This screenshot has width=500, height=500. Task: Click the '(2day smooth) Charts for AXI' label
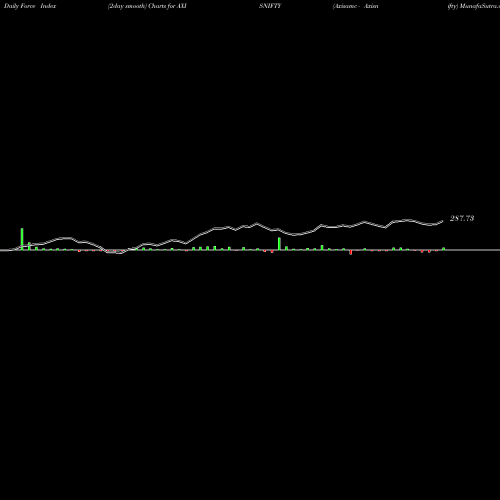coord(147,6)
